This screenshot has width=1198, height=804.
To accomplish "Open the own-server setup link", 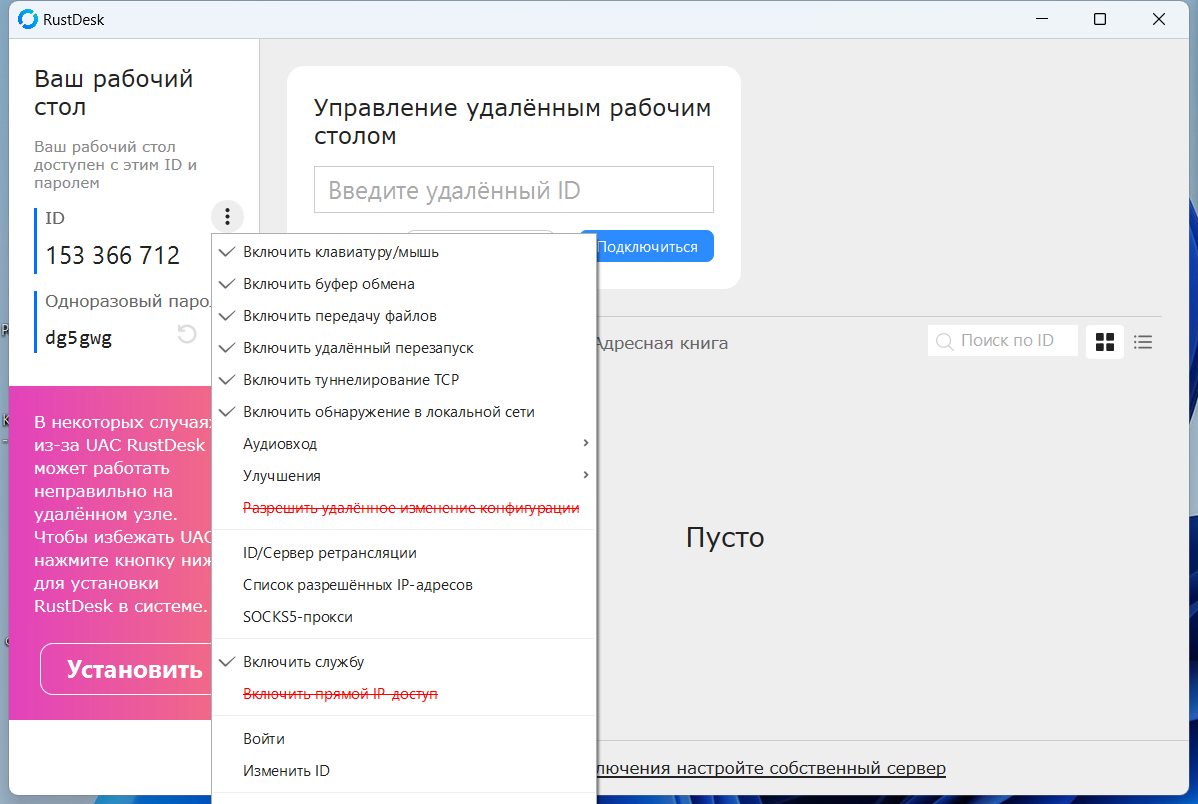I will point(770,768).
